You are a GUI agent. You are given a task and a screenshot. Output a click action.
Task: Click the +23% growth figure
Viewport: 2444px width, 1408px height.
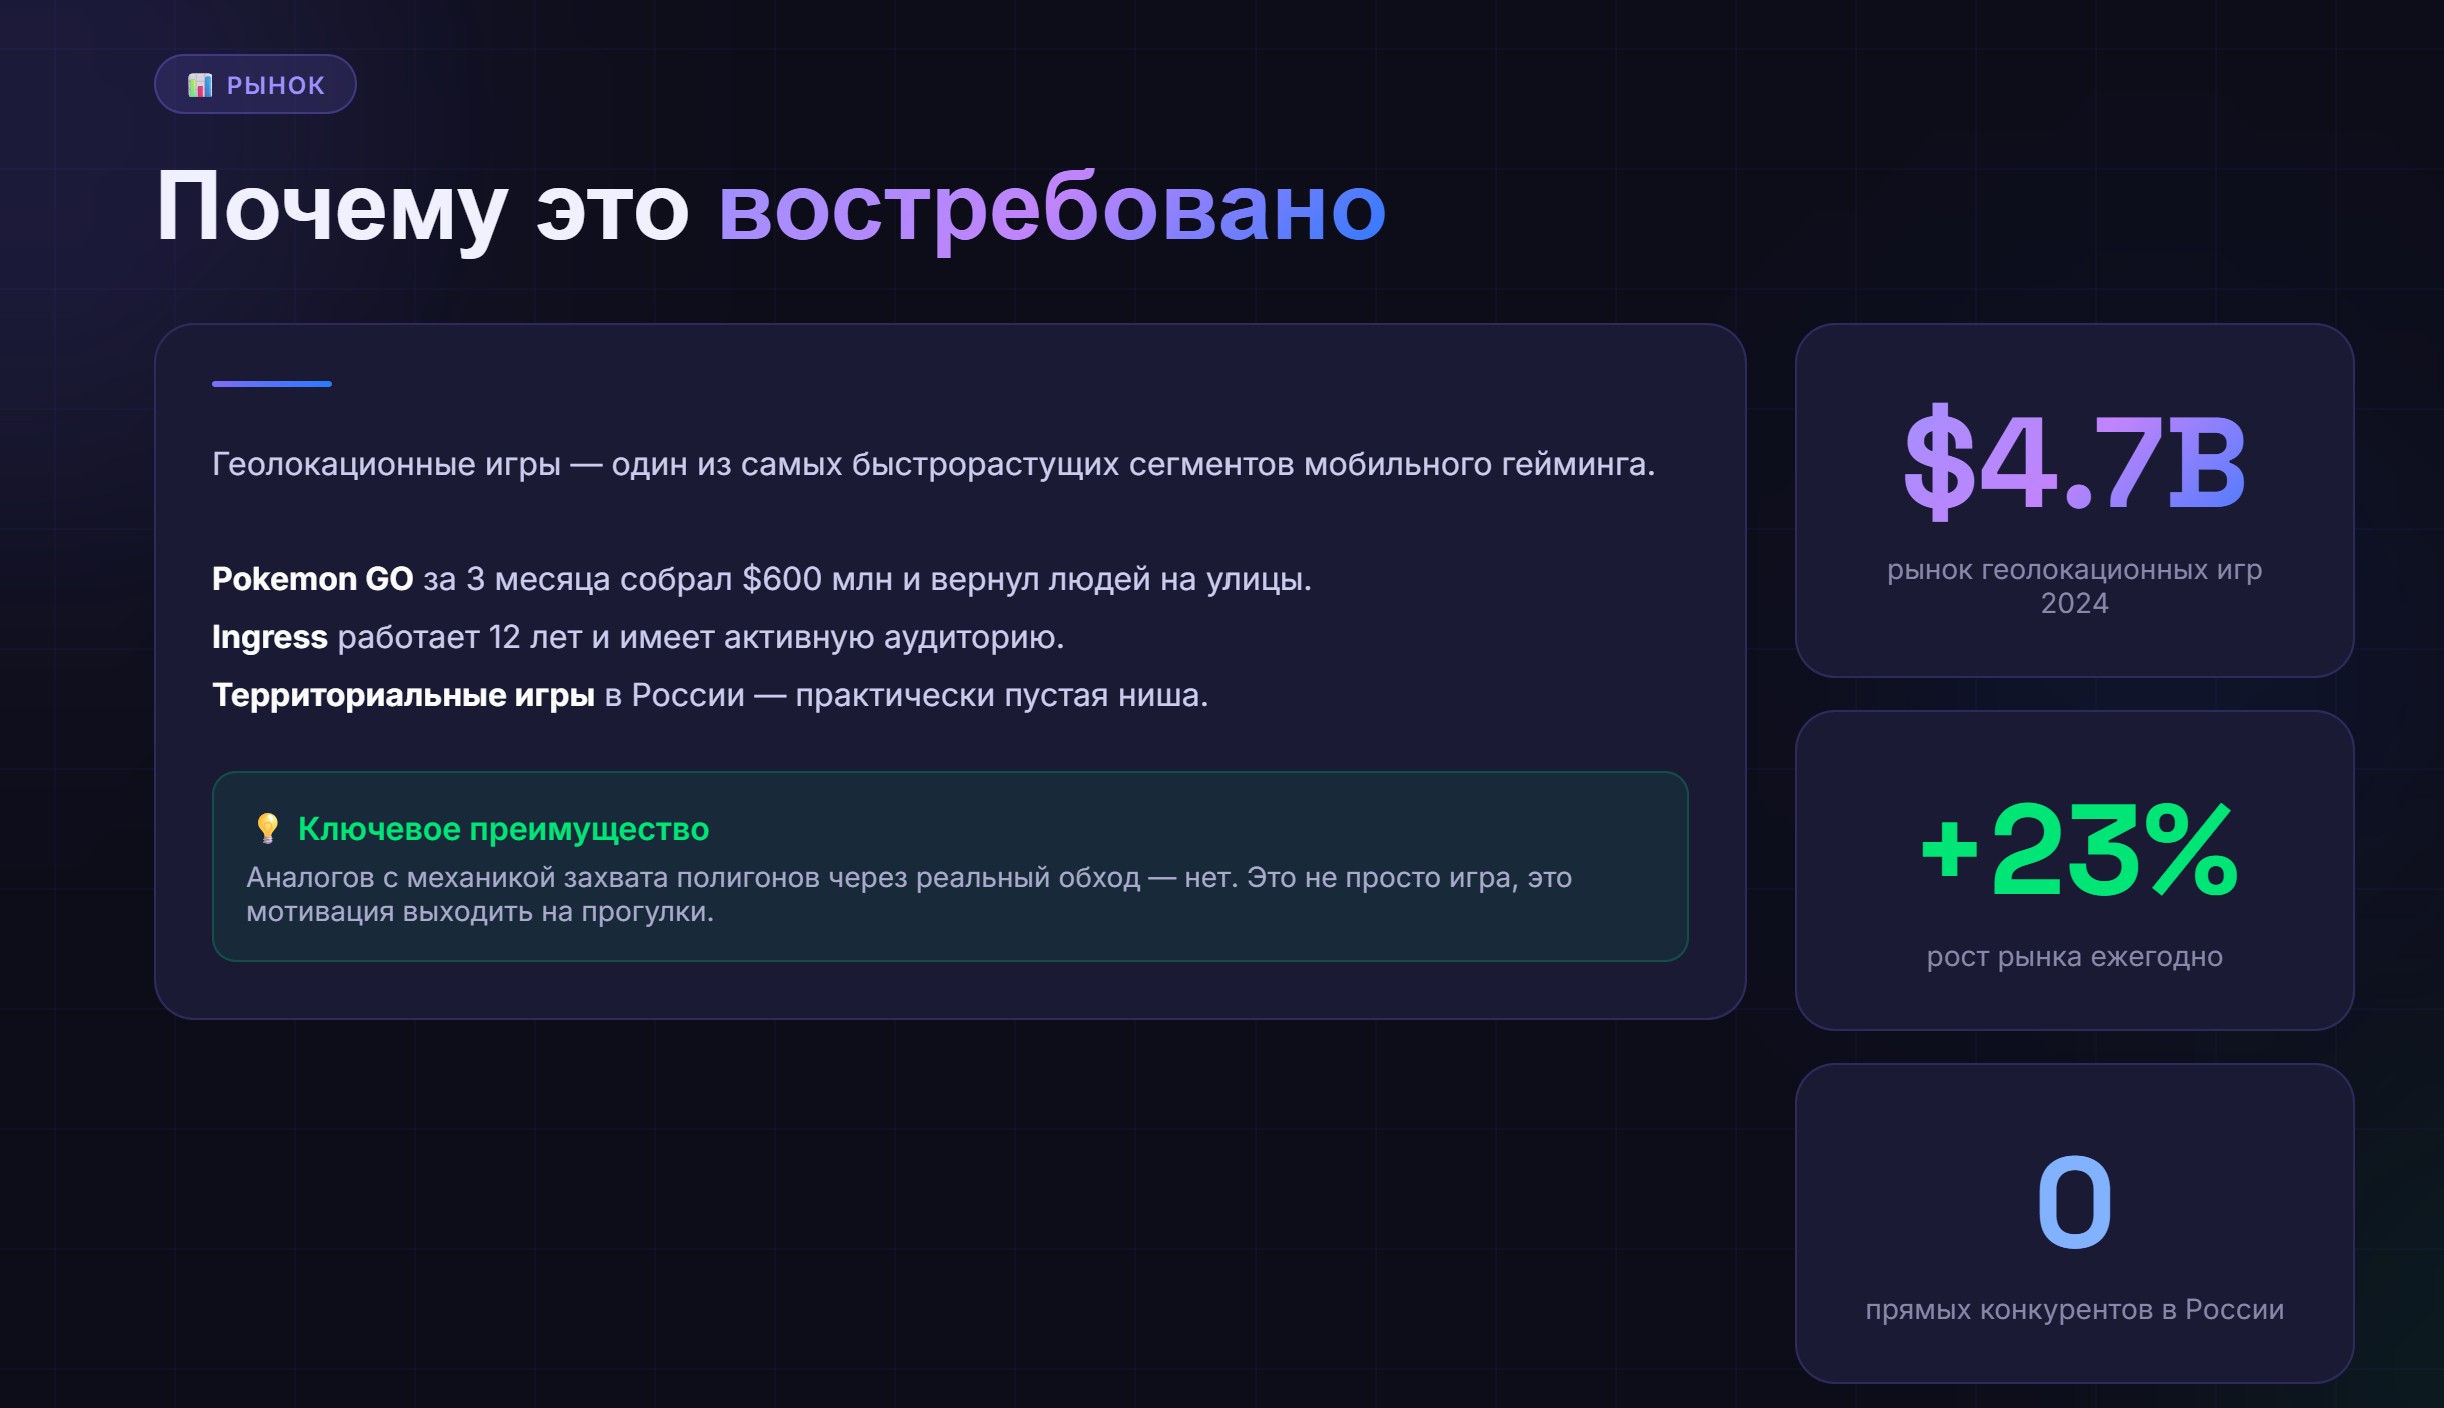tap(2078, 850)
